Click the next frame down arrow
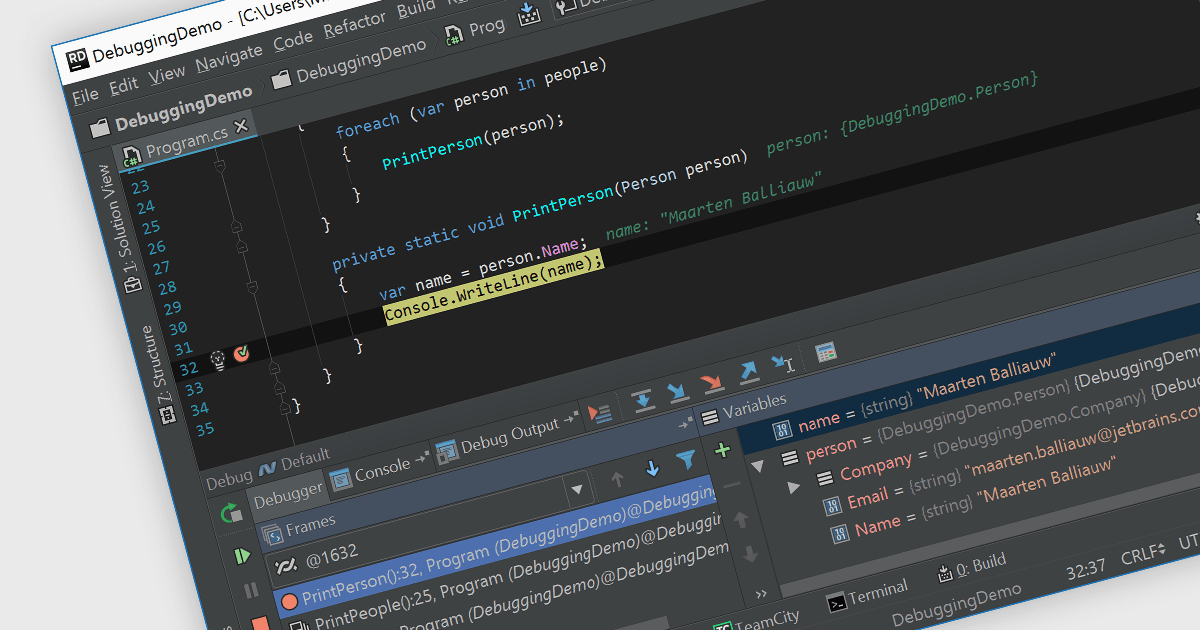Image resolution: width=1200 pixels, height=630 pixels. [652, 469]
